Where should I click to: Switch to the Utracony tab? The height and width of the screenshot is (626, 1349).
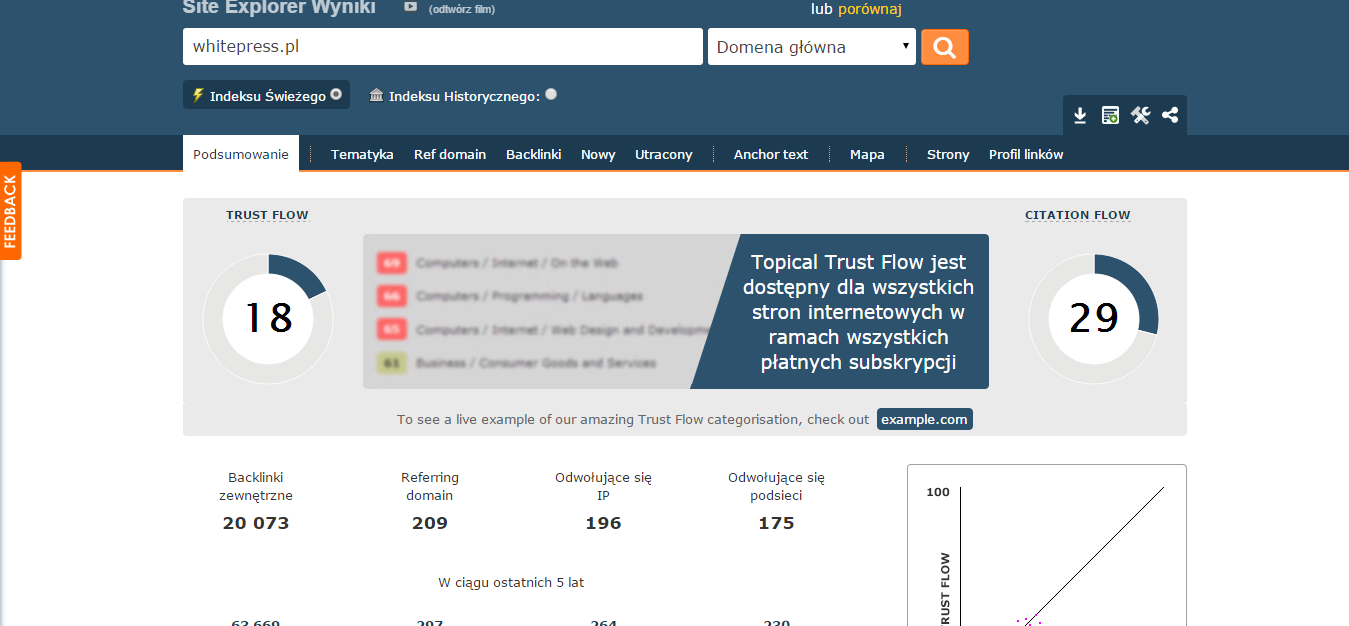click(664, 154)
